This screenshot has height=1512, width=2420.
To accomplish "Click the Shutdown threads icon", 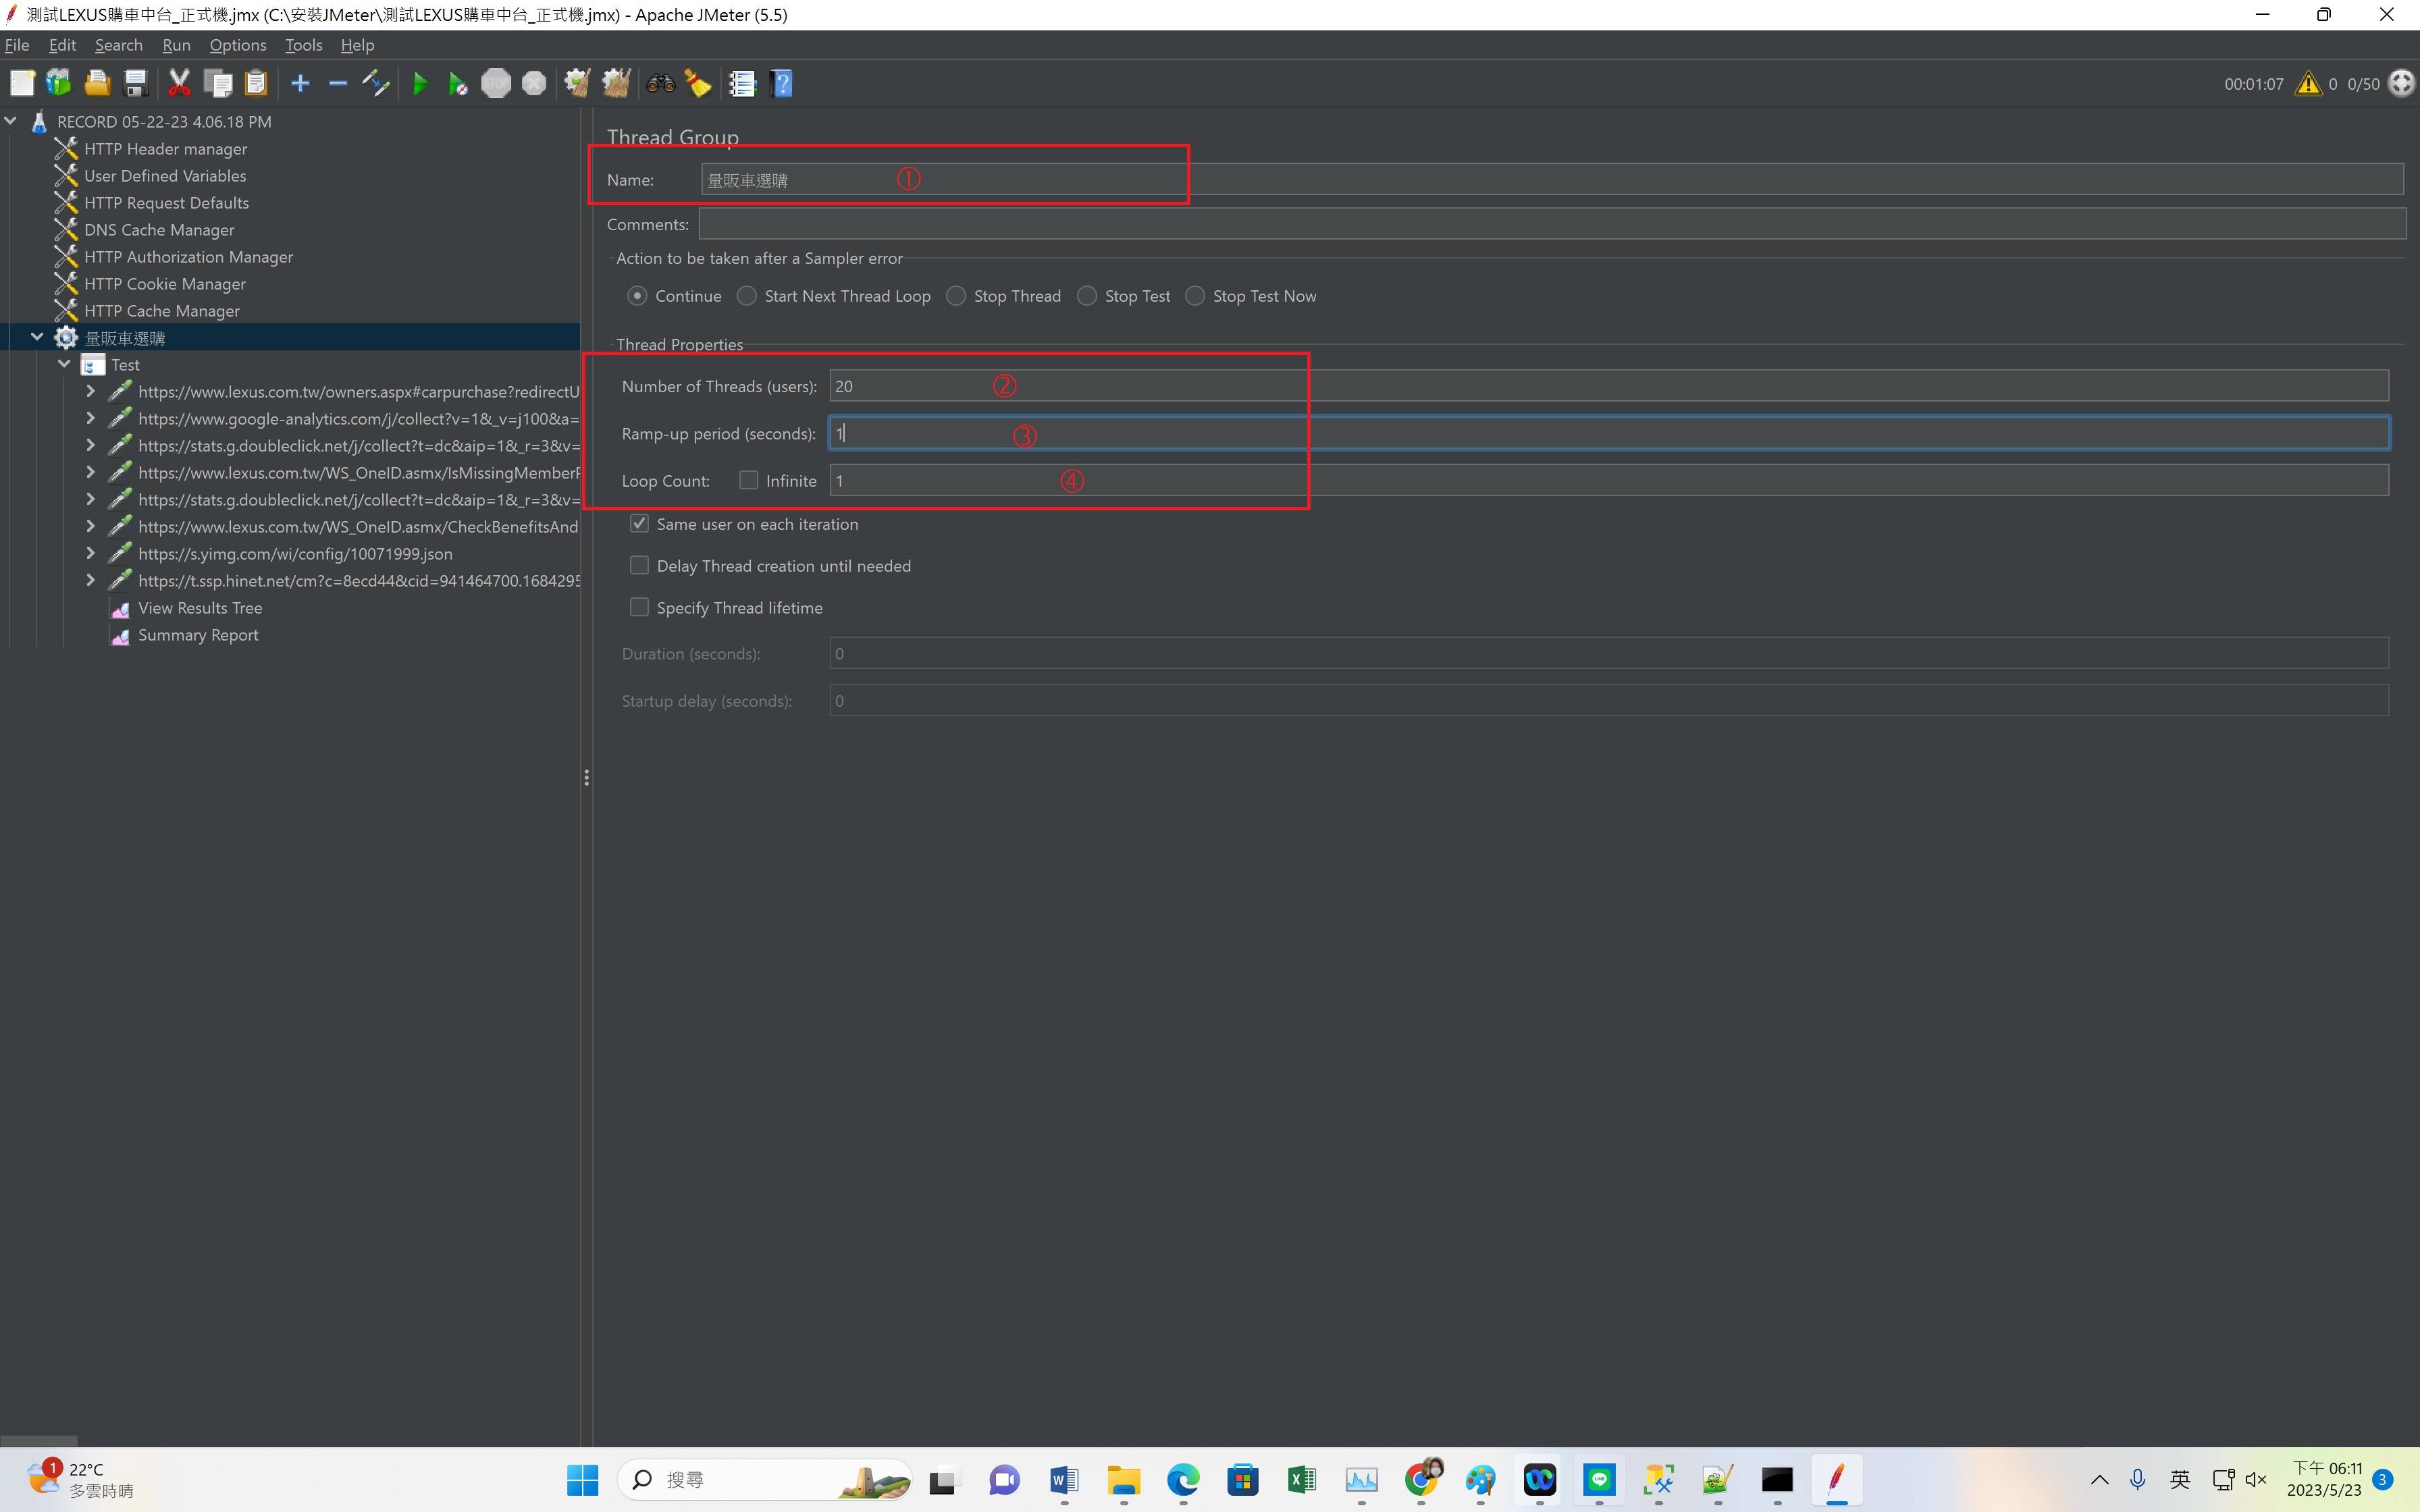I will [534, 84].
